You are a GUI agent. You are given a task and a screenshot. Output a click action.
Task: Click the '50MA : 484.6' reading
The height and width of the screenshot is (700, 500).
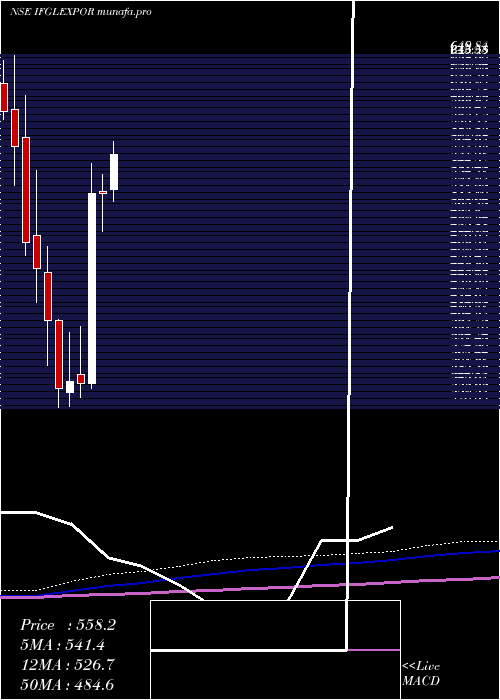click(x=68, y=684)
